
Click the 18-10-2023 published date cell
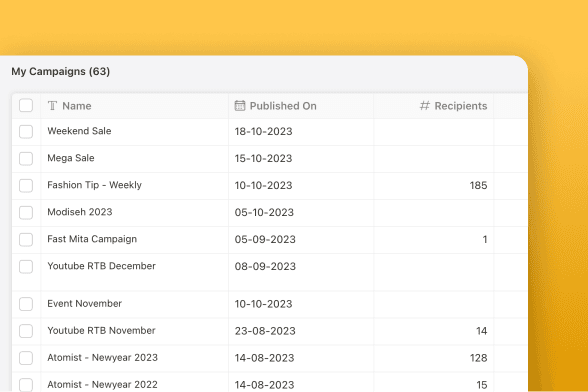[301, 132]
